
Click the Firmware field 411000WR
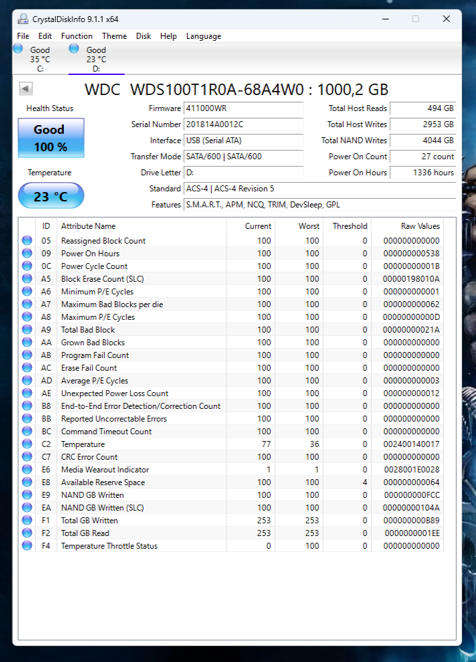(244, 109)
